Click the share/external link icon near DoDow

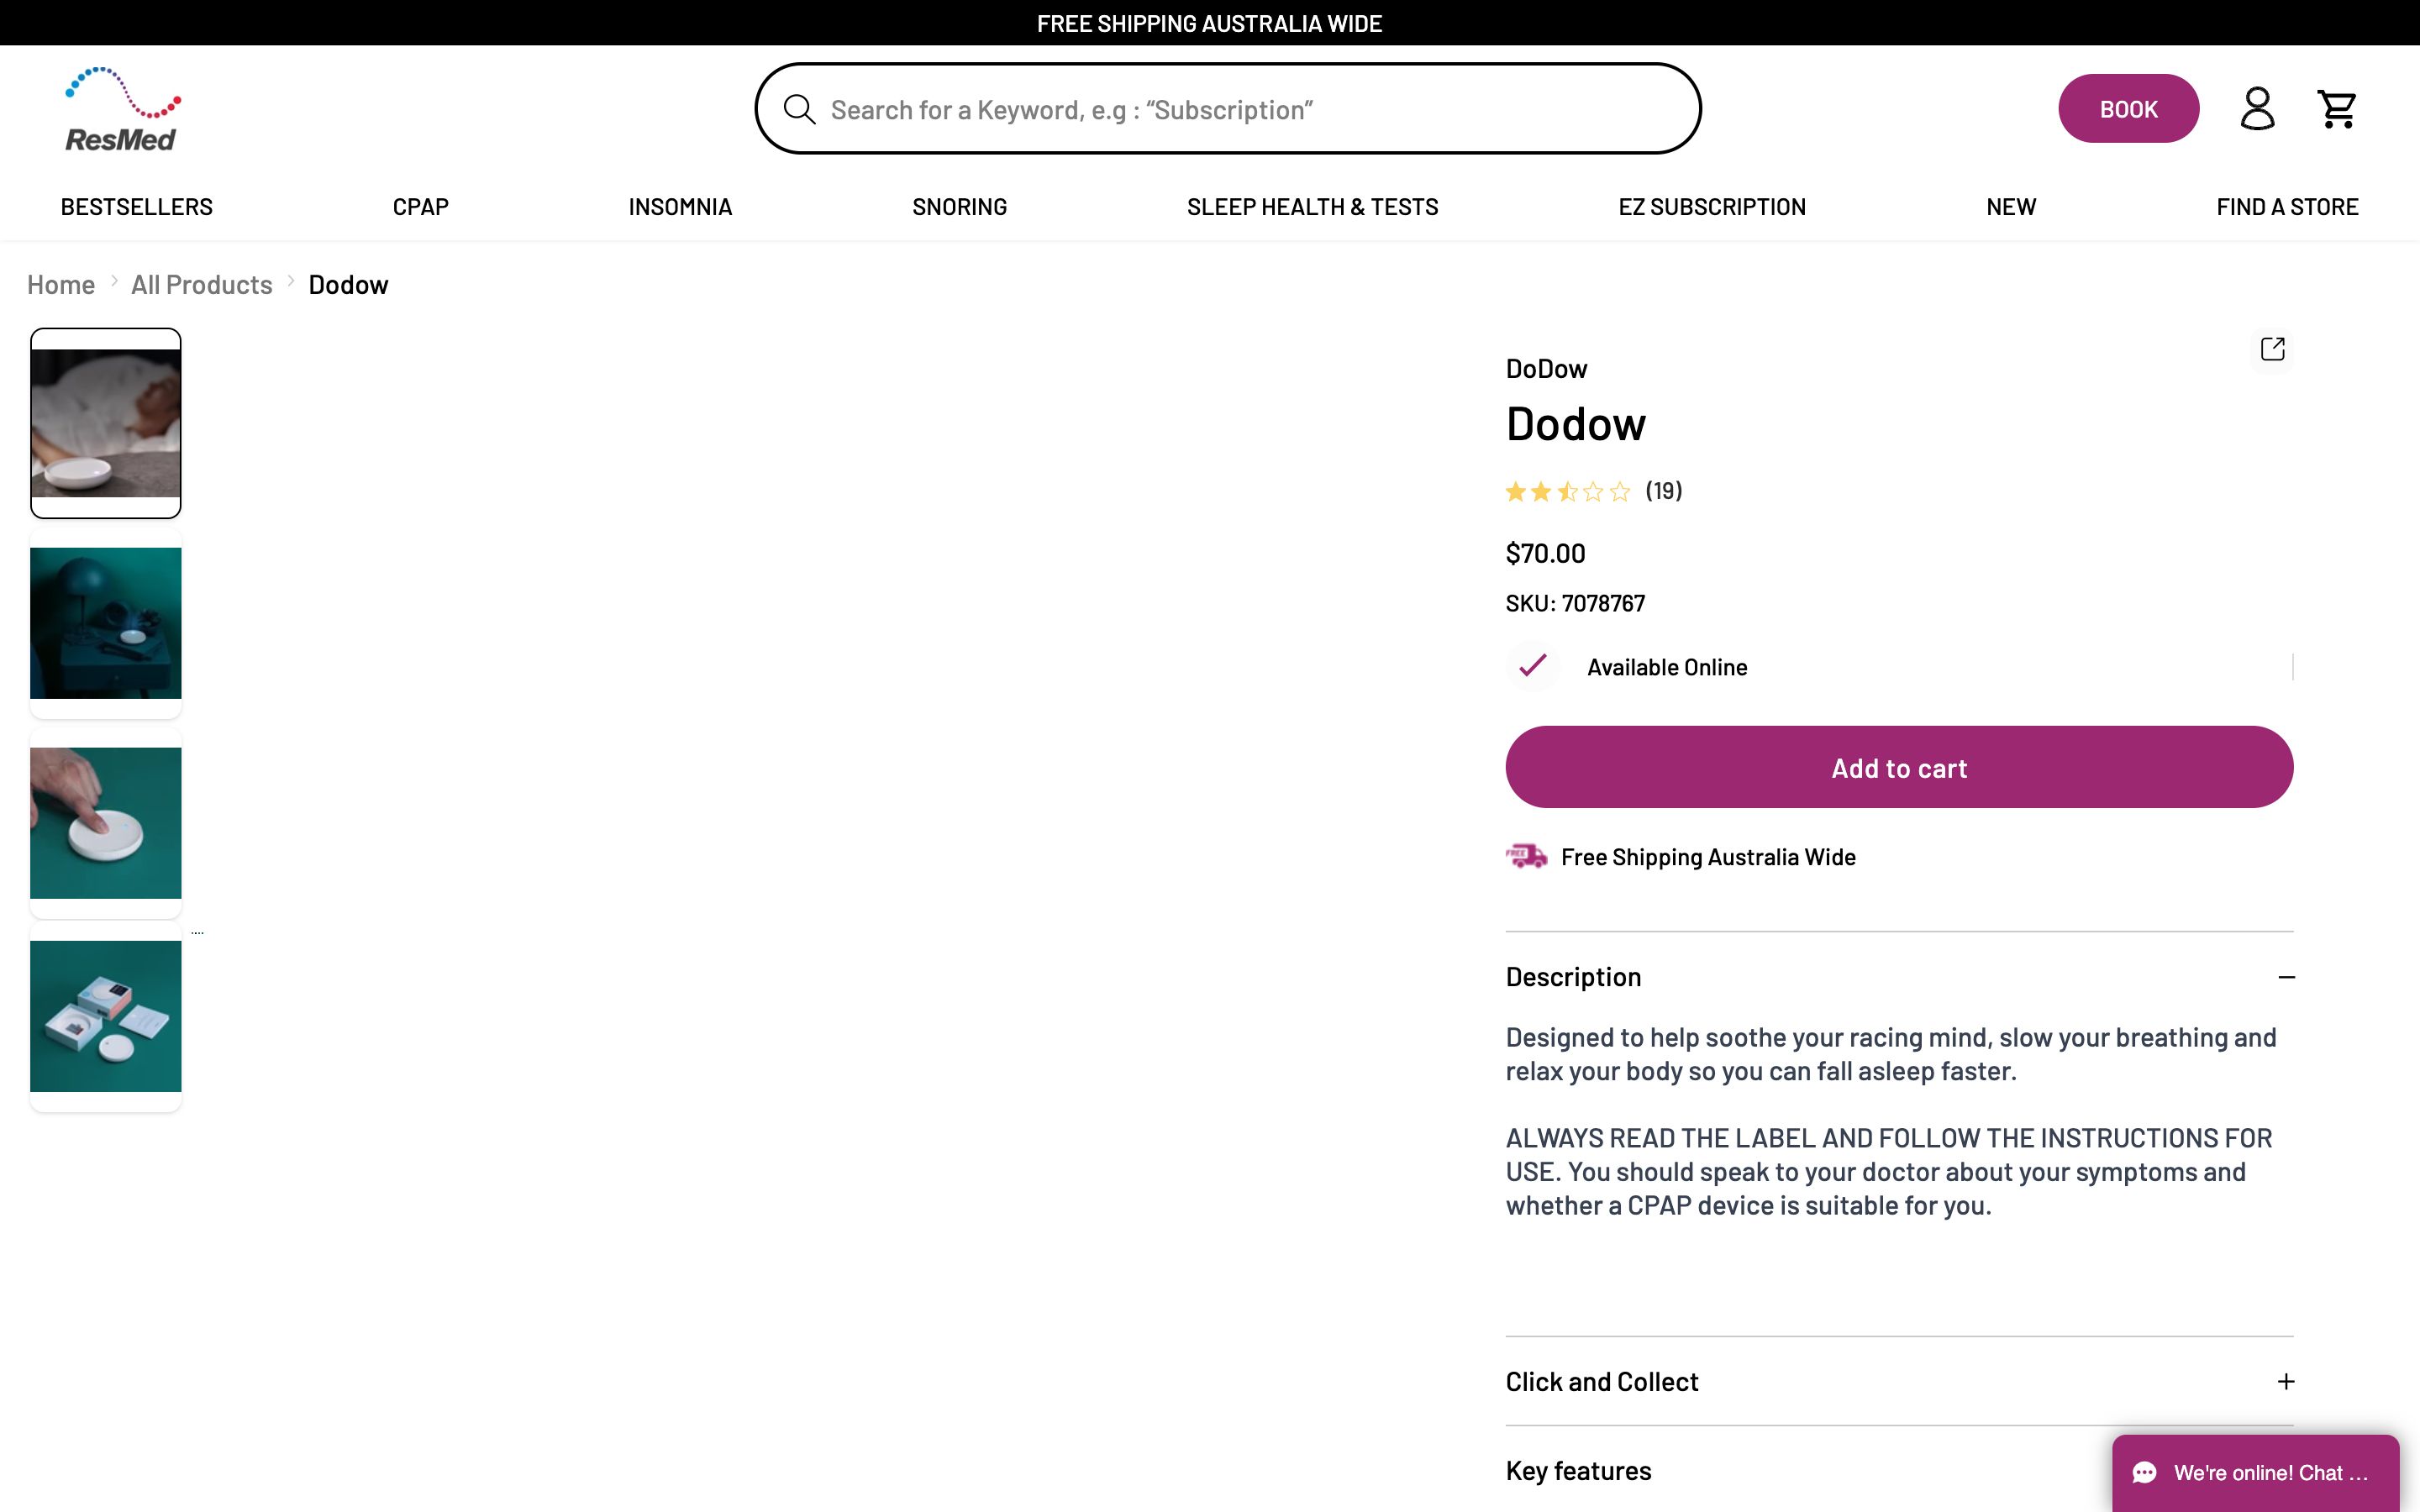click(2273, 349)
